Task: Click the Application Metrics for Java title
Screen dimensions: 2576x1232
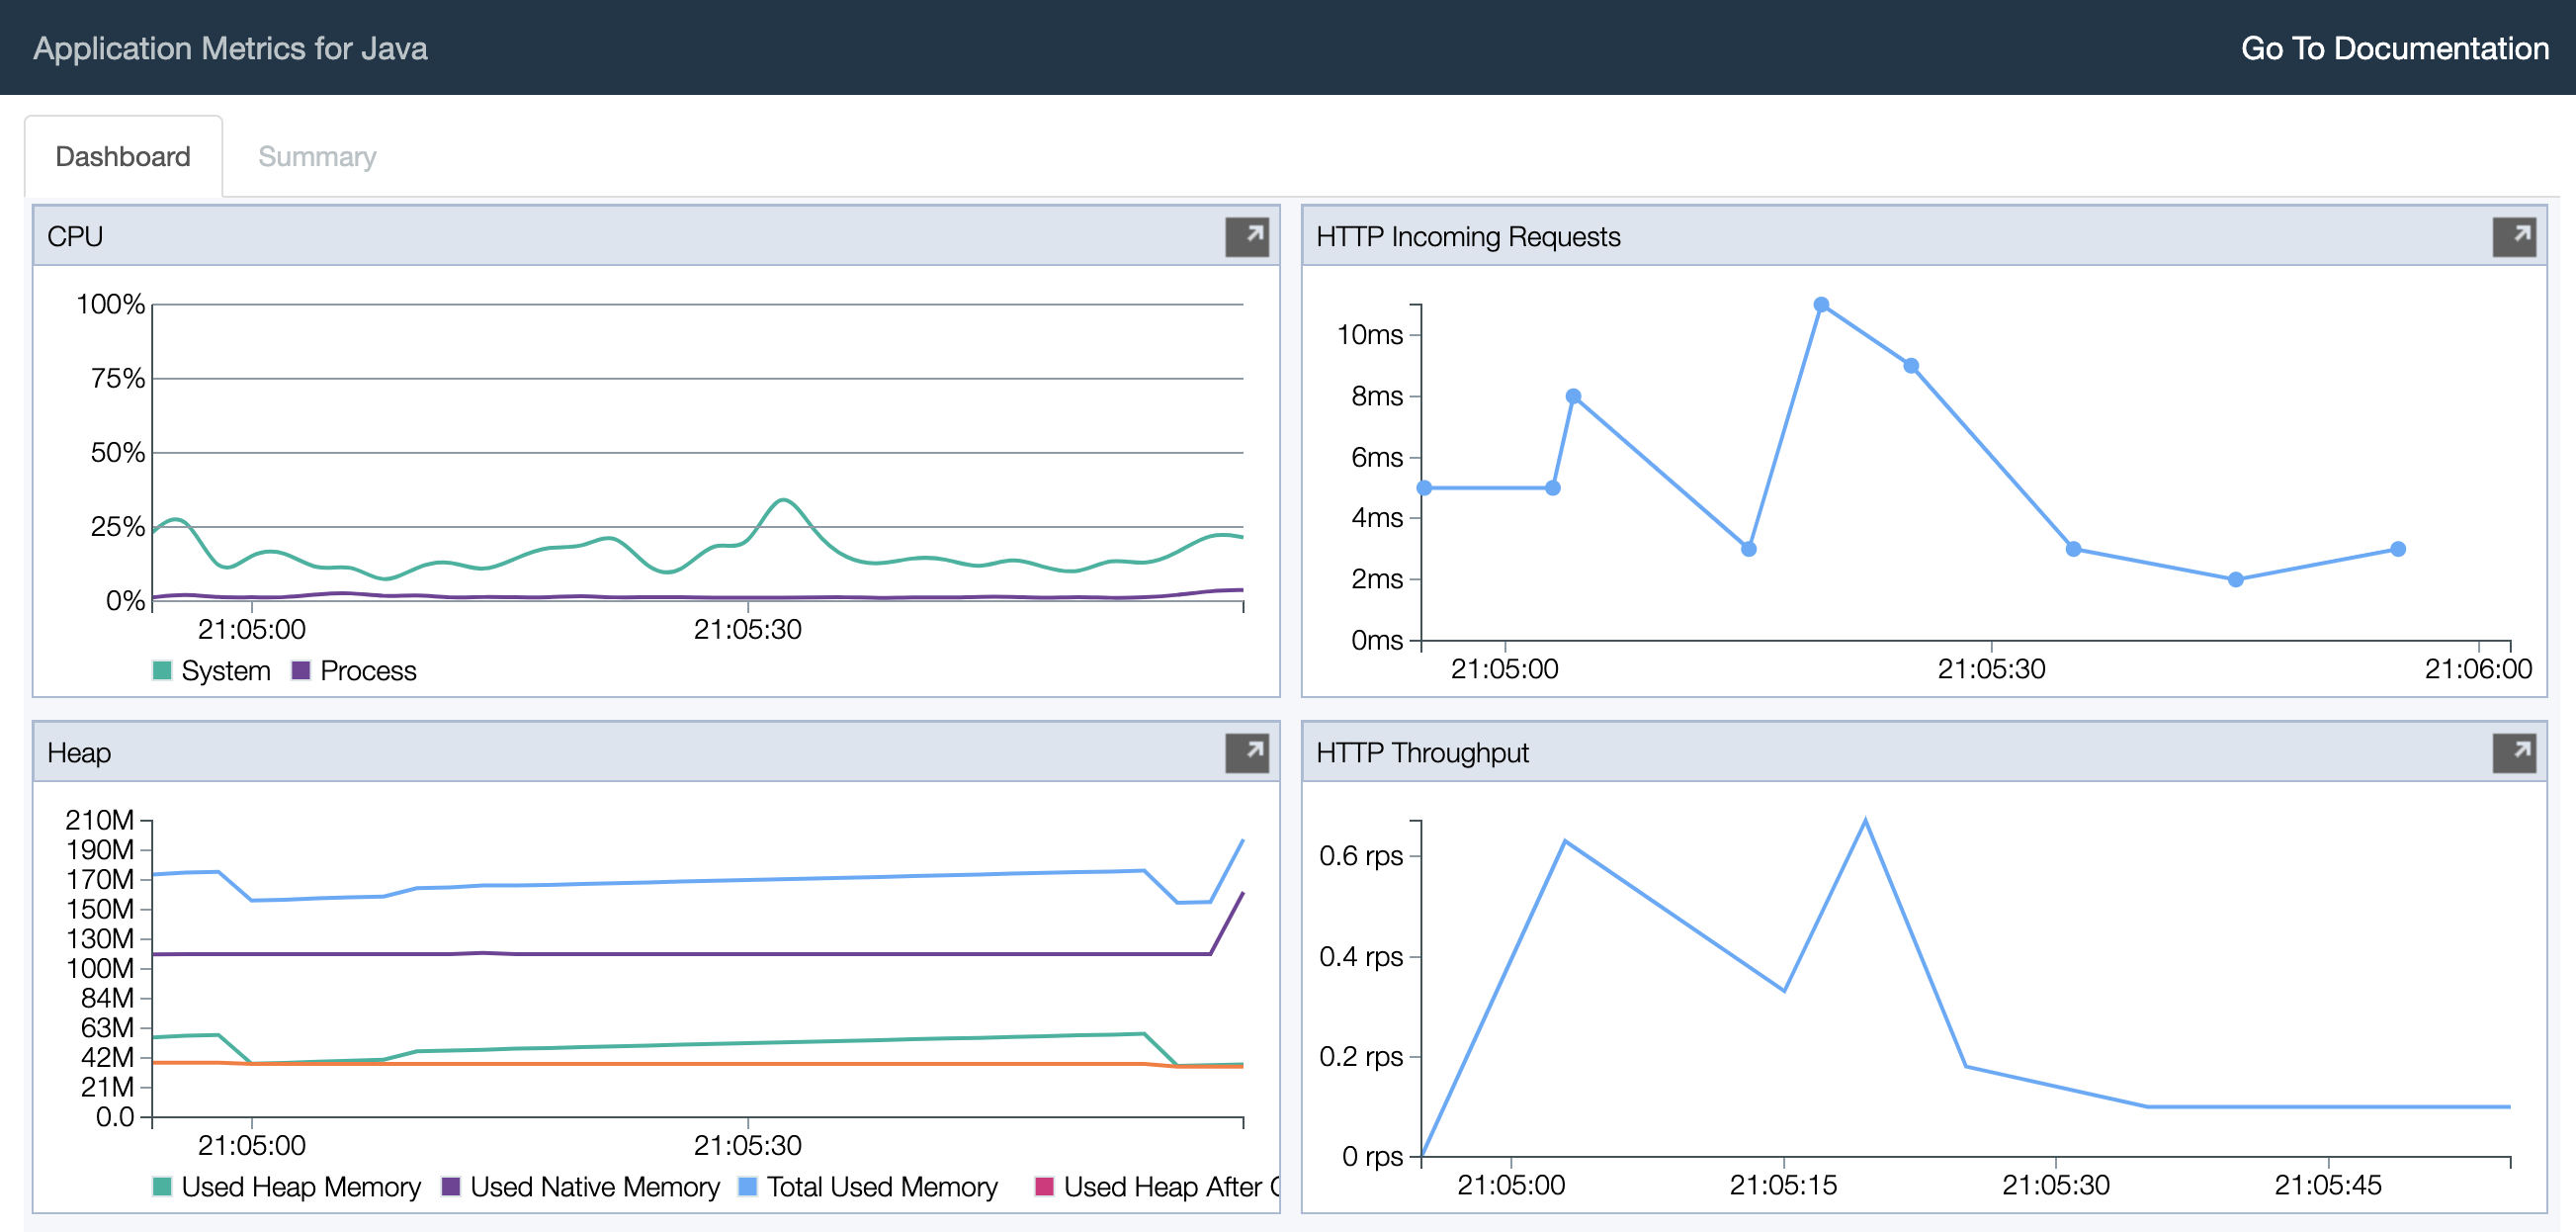Action: click(x=230, y=48)
